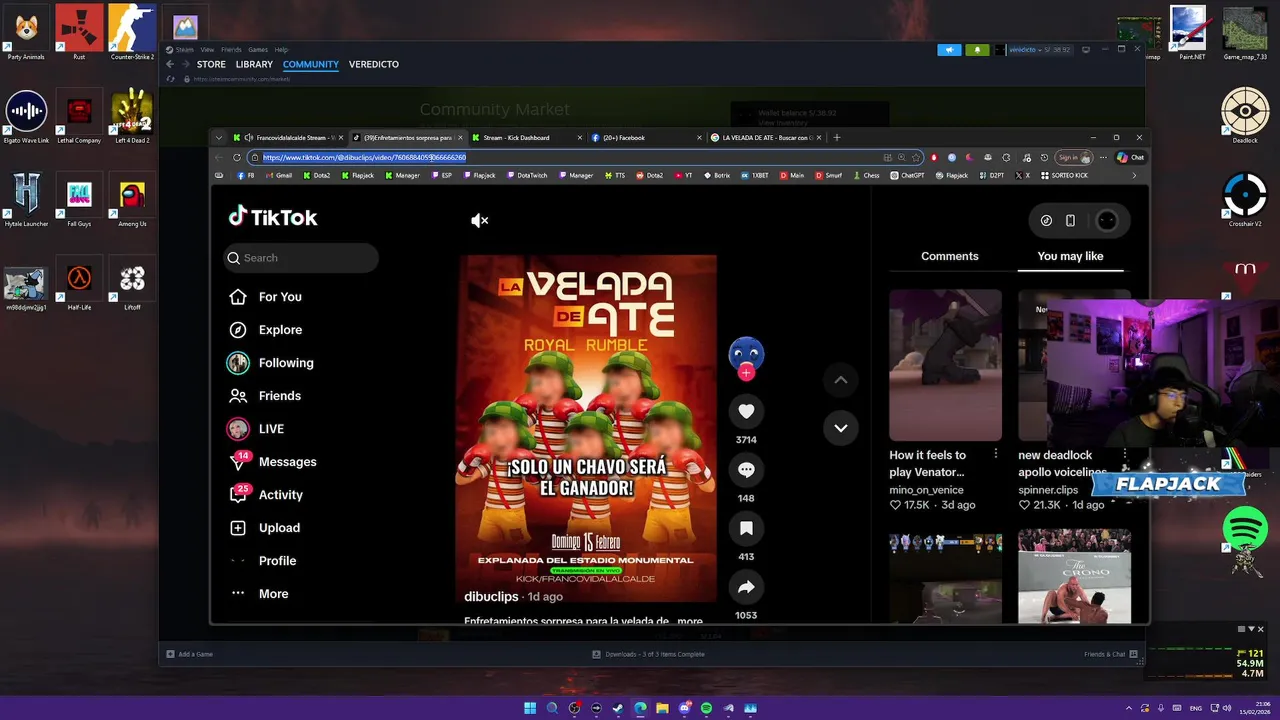Favorite this page with address bar star
1280x720 pixels.
click(916, 157)
